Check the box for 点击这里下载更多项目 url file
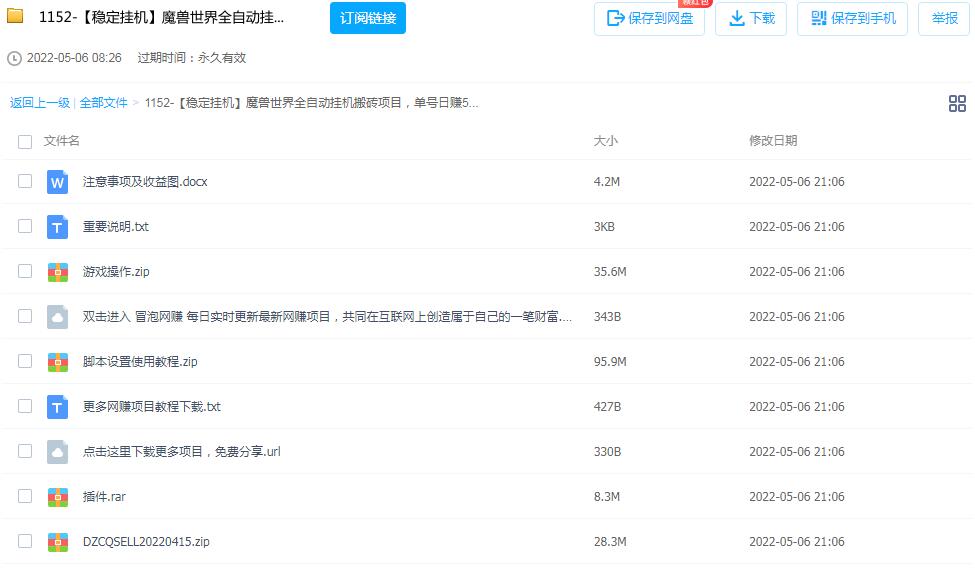This screenshot has height=573, width=975. click(x=25, y=451)
